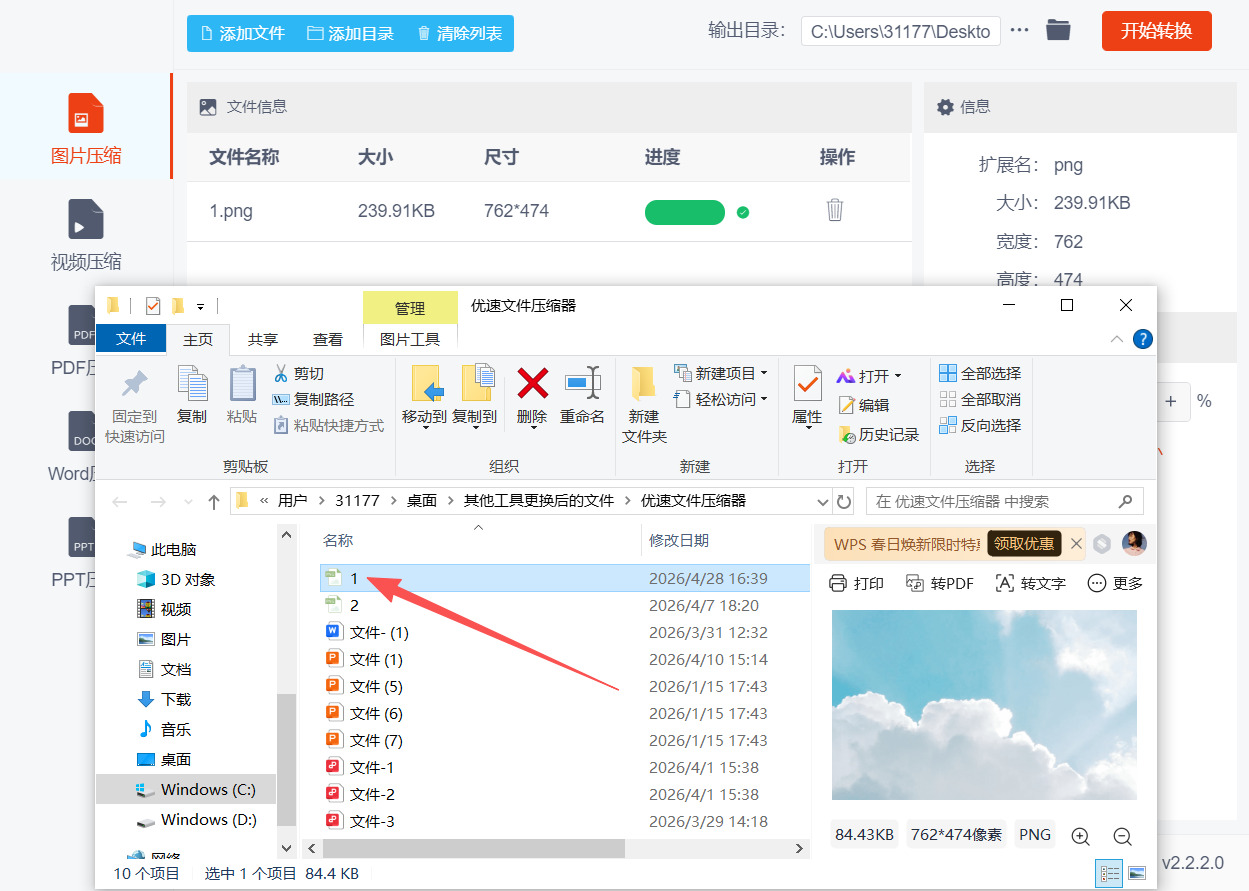1249x891 pixels.
Task: Click the 修改日期 column header
Action: 679,540
